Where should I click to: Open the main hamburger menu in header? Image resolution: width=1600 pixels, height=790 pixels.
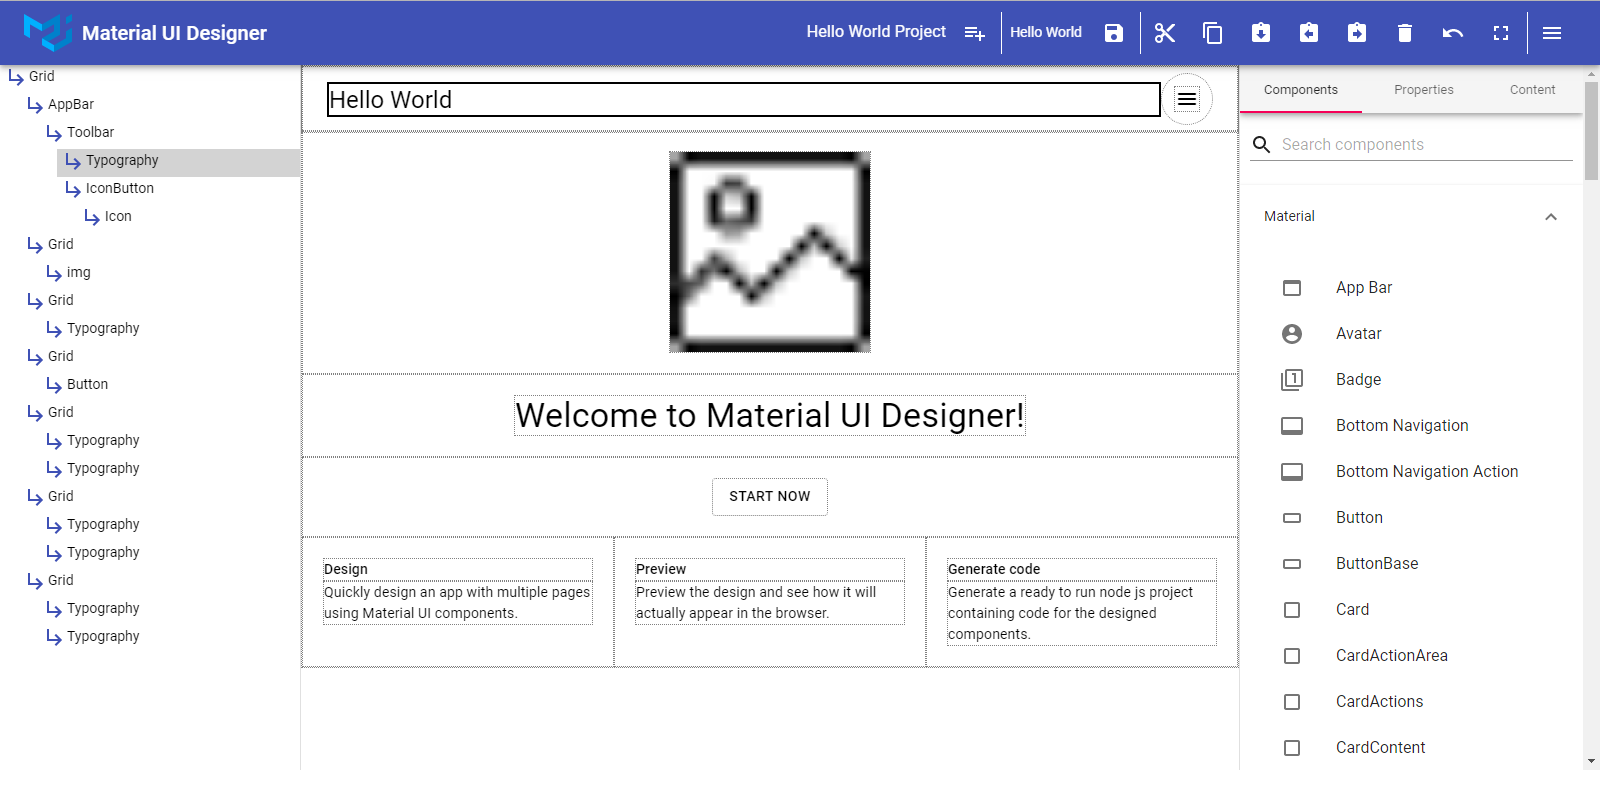[1552, 33]
